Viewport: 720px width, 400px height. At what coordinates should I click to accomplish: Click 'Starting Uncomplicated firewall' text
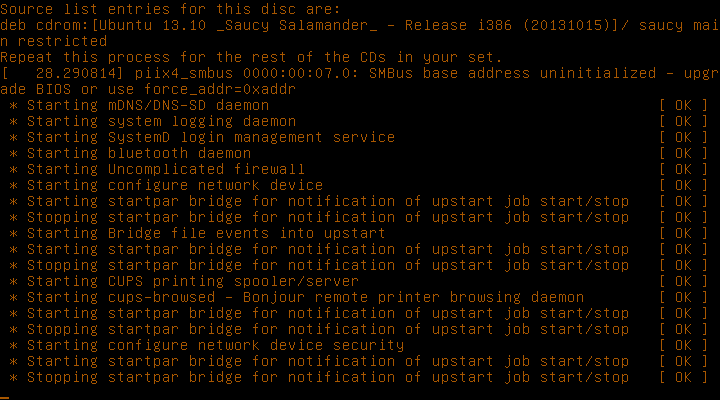tap(166, 169)
